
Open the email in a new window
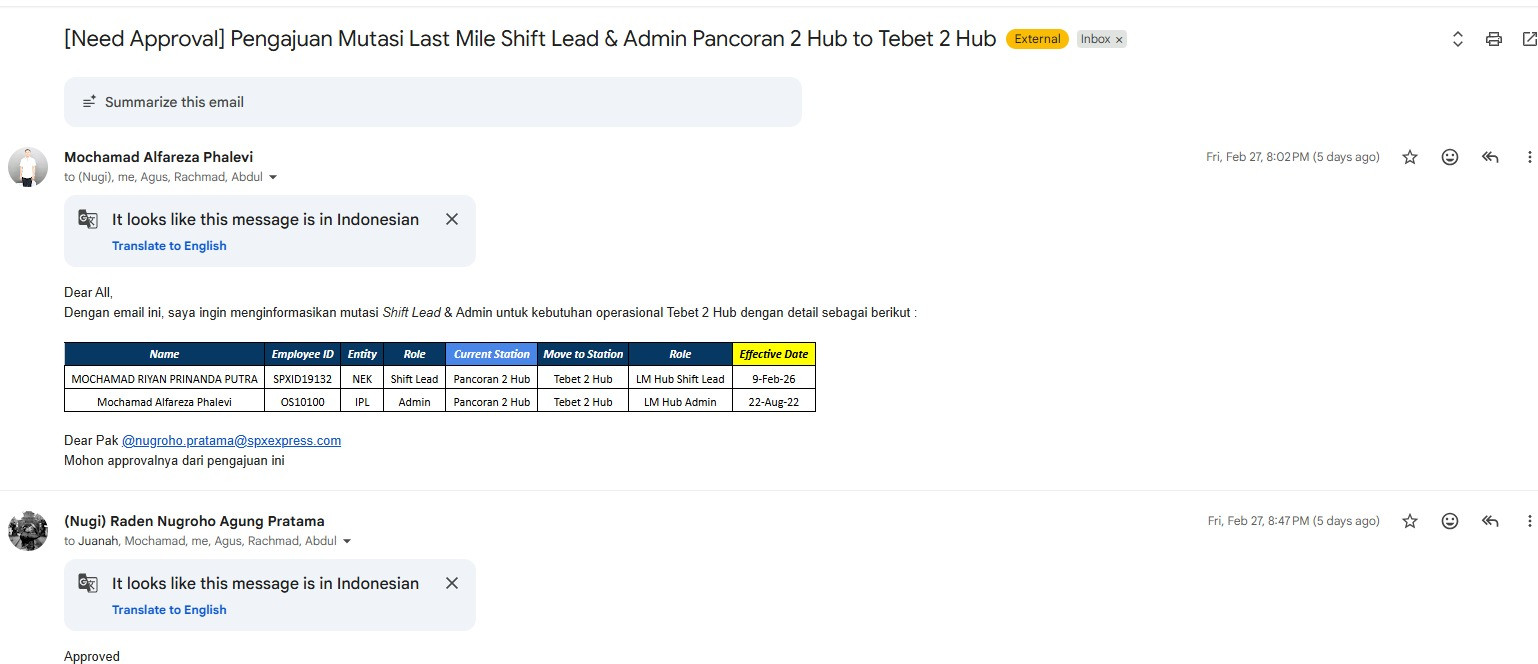[1528, 39]
